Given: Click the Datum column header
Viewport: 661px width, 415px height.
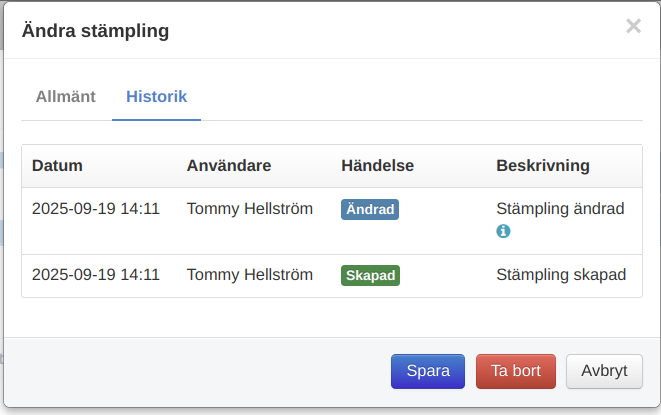Looking at the screenshot, I should [57, 165].
